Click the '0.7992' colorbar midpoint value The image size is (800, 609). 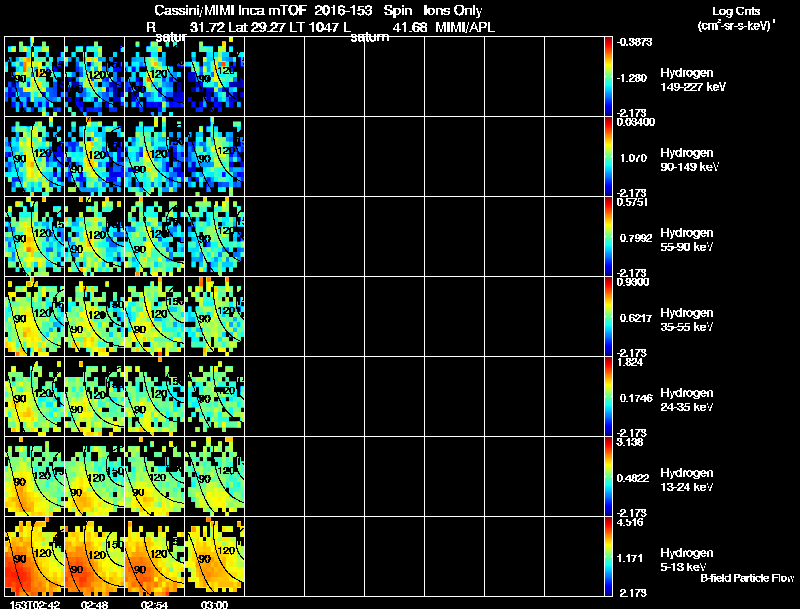point(636,238)
